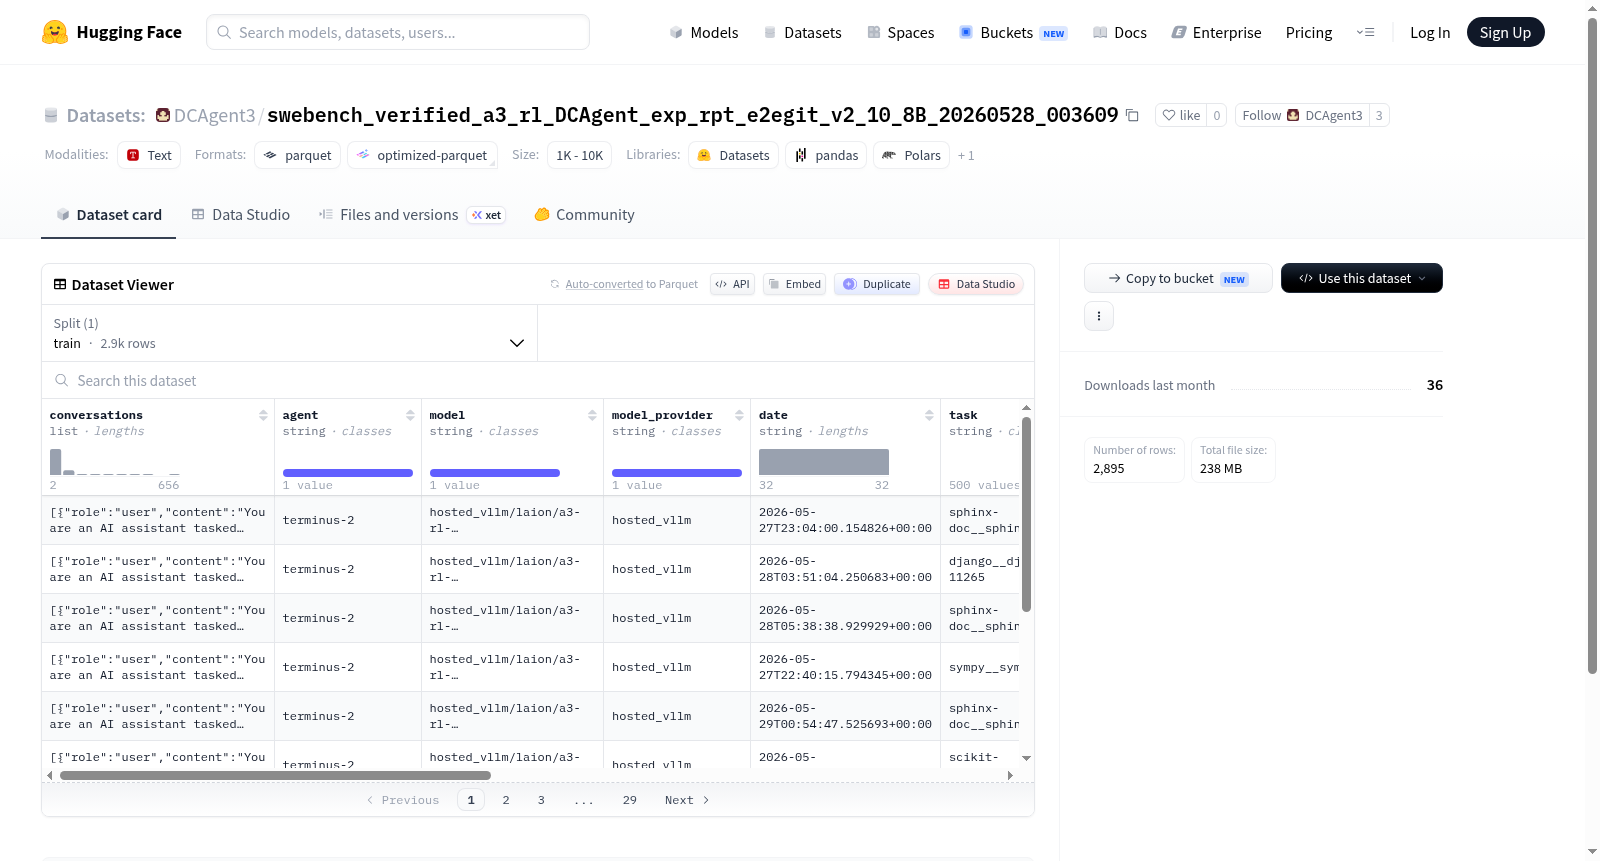Viewport: 1600px width, 861px height.
Task: Click the conversations lengths histogram
Action: tap(115, 462)
